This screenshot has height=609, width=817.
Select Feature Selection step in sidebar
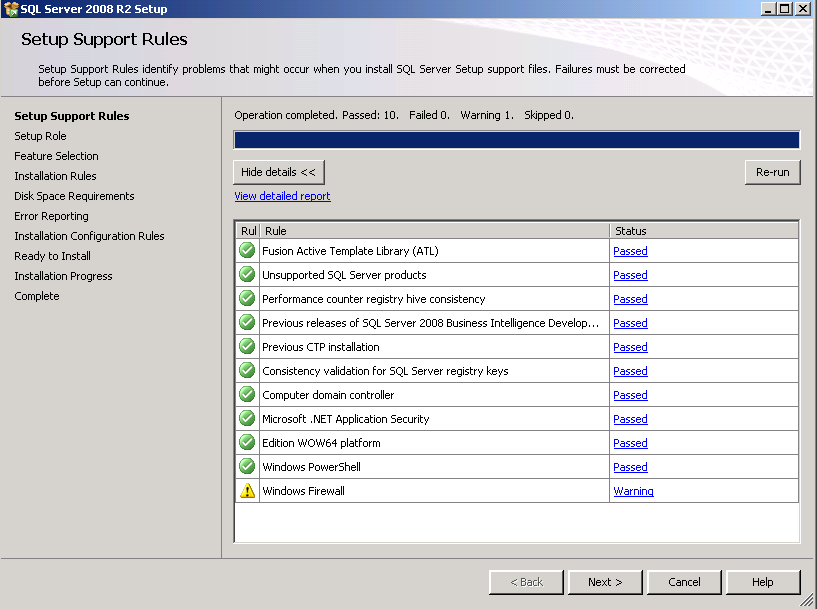tap(56, 156)
